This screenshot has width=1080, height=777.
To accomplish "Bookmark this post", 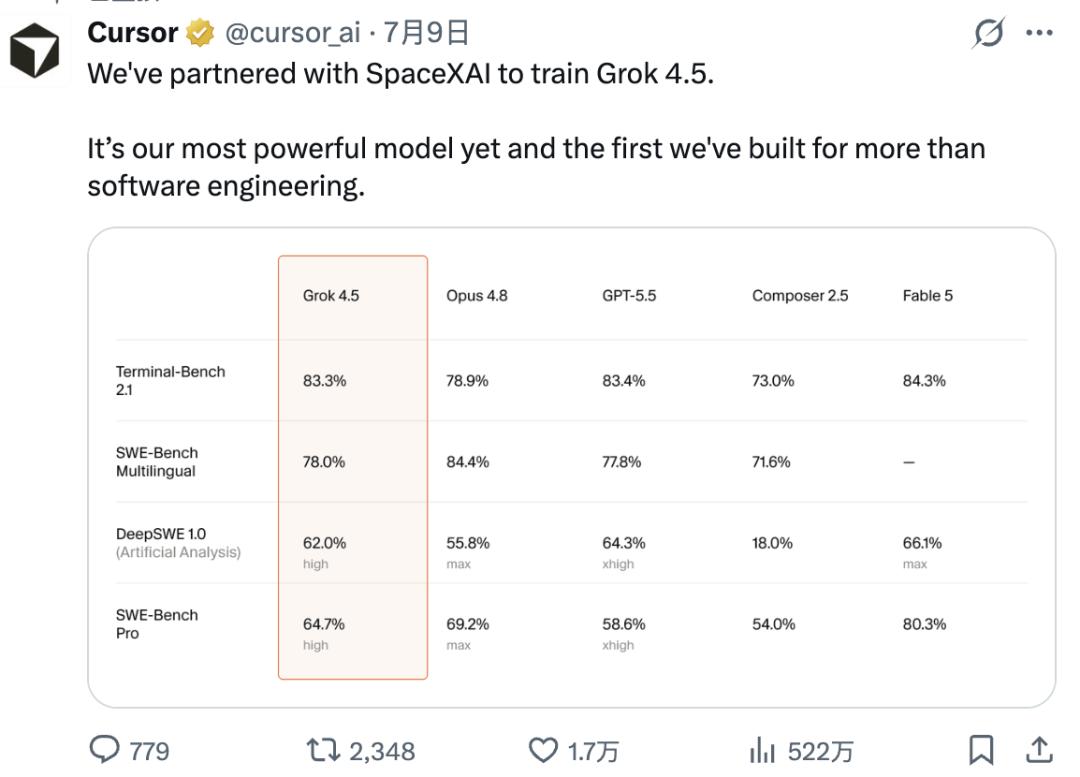I will pyautogui.click(x=981, y=750).
